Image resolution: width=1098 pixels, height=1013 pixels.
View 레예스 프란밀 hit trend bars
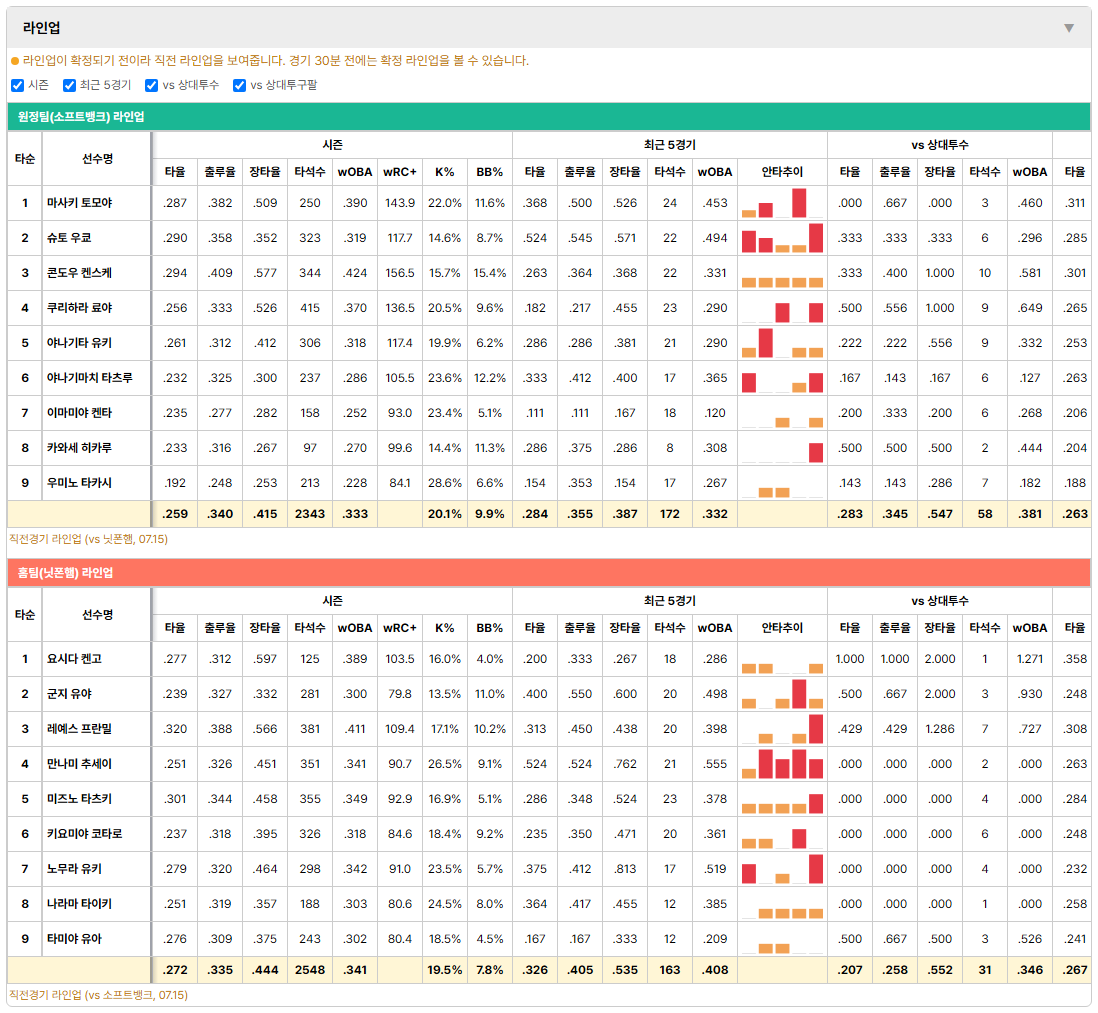(x=782, y=729)
